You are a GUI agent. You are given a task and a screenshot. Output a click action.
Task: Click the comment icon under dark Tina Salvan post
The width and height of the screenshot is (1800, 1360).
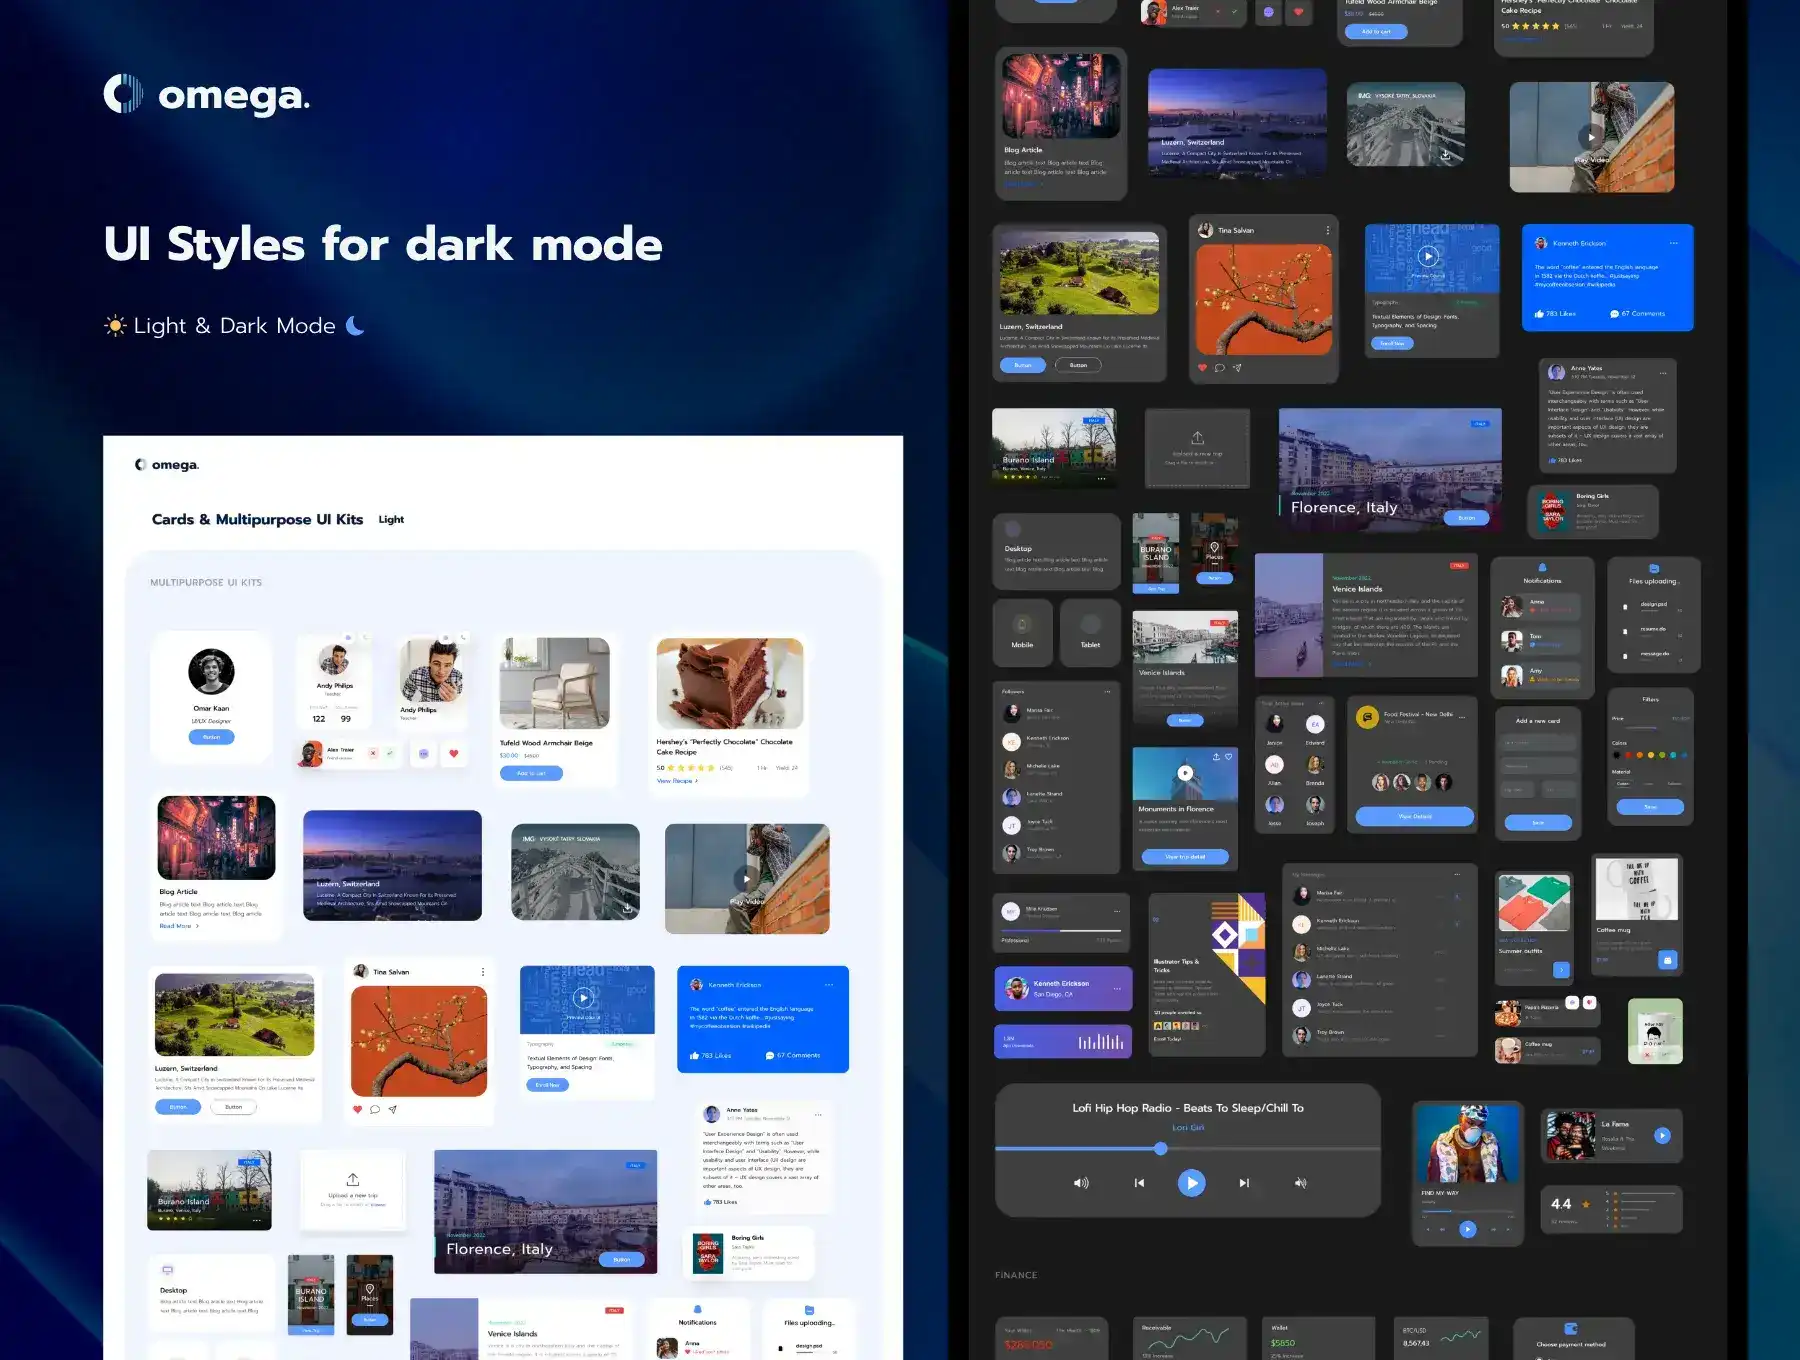coord(1219,368)
